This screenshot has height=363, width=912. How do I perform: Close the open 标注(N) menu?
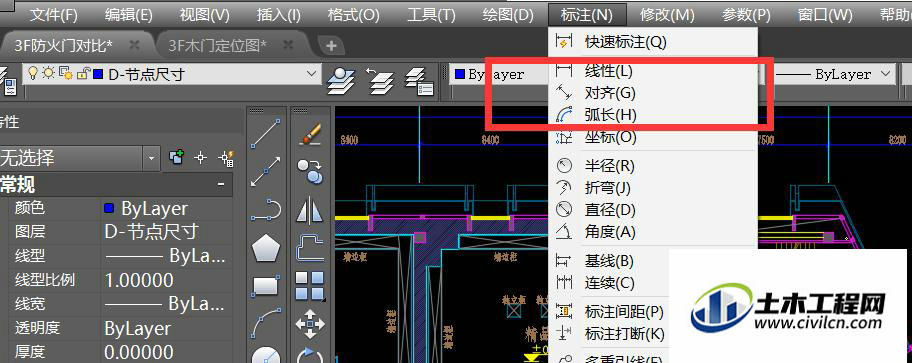587,15
